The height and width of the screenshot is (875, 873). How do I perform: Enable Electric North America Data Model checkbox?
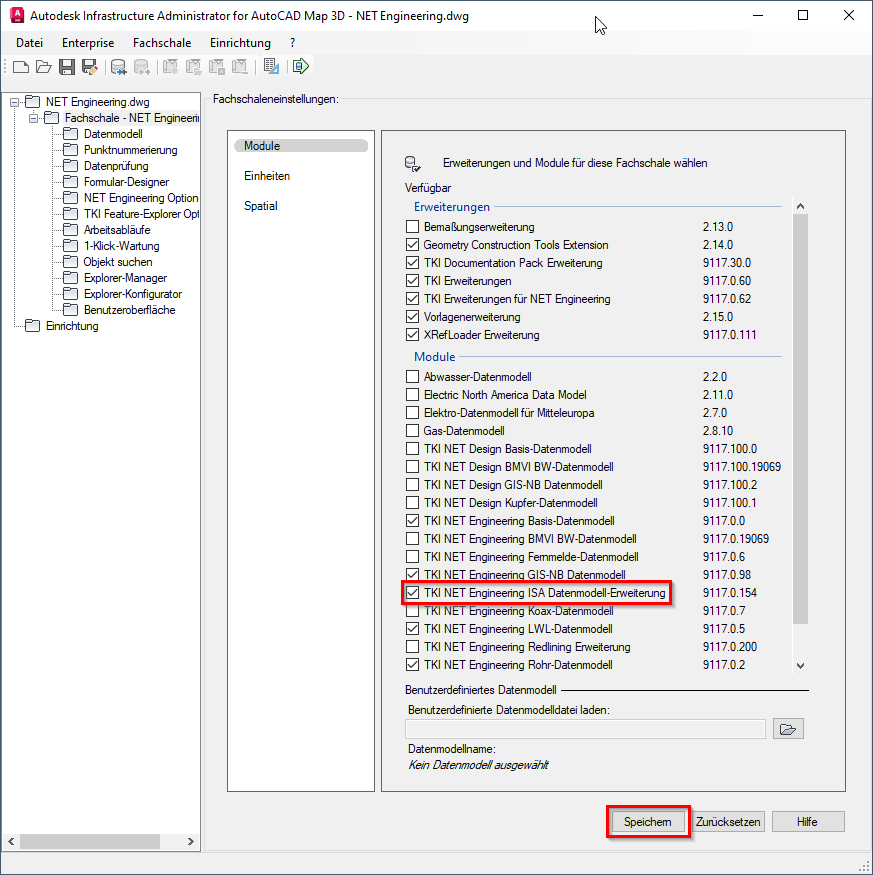412,395
